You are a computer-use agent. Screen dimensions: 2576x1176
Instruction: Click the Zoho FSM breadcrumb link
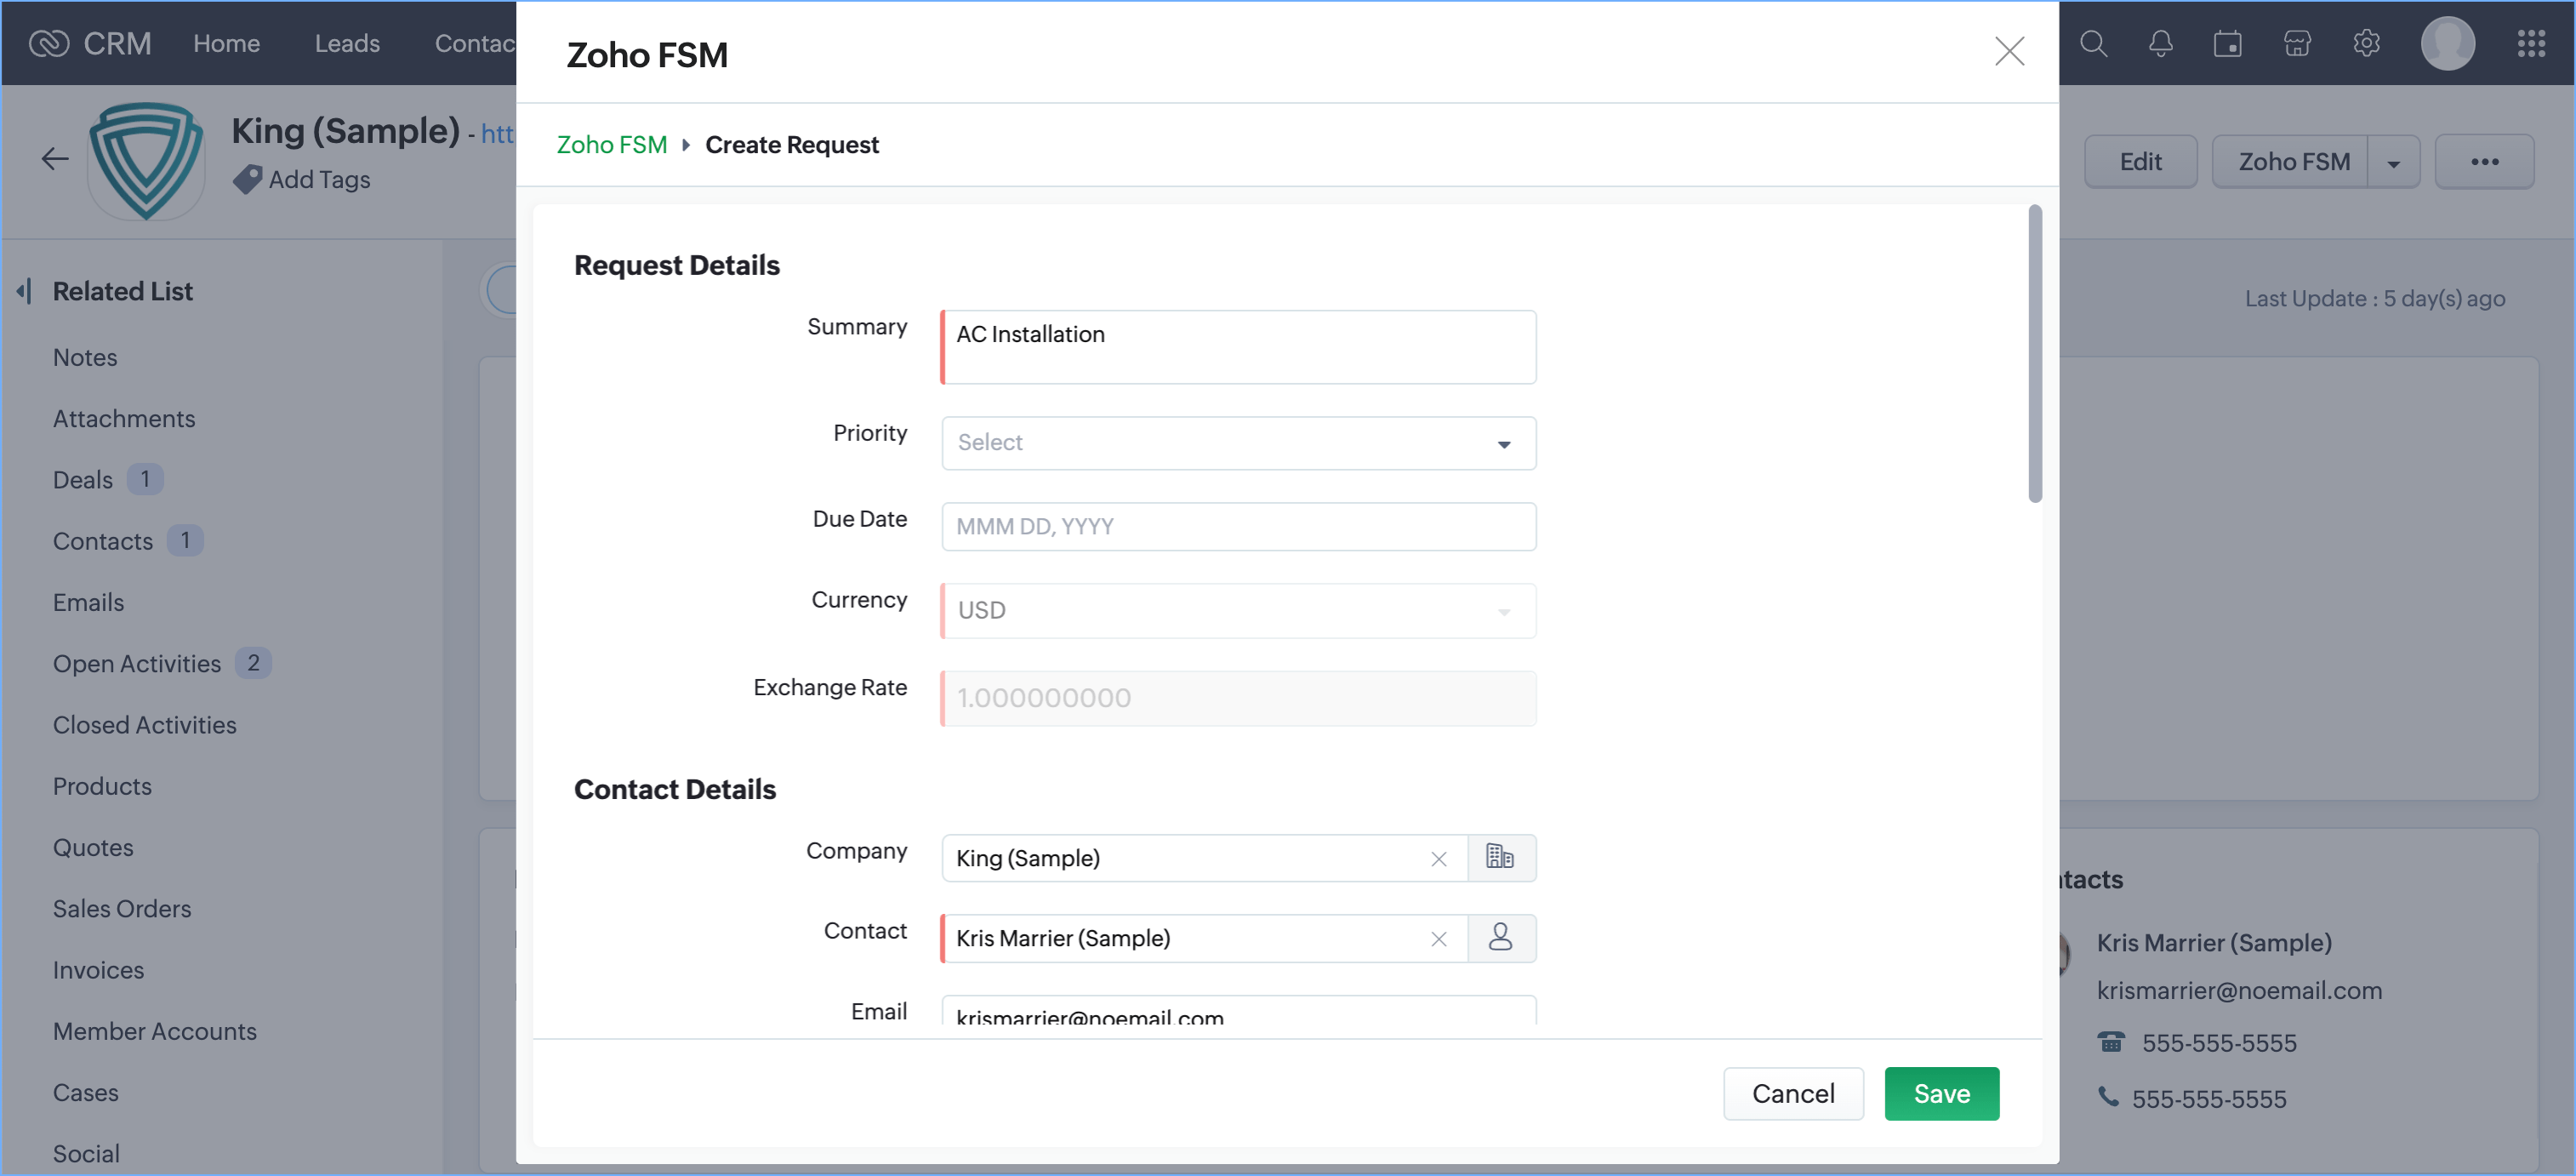[x=611, y=145]
